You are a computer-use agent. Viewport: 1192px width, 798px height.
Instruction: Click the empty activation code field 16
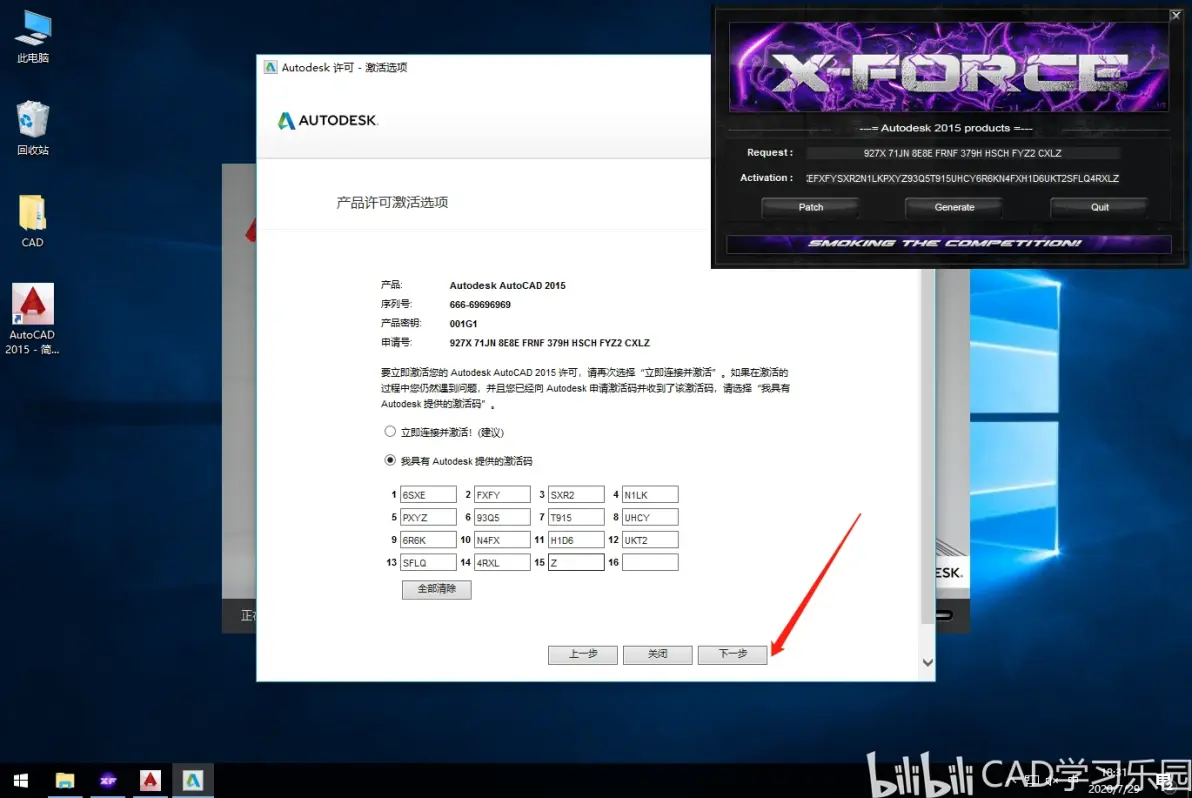(x=650, y=562)
